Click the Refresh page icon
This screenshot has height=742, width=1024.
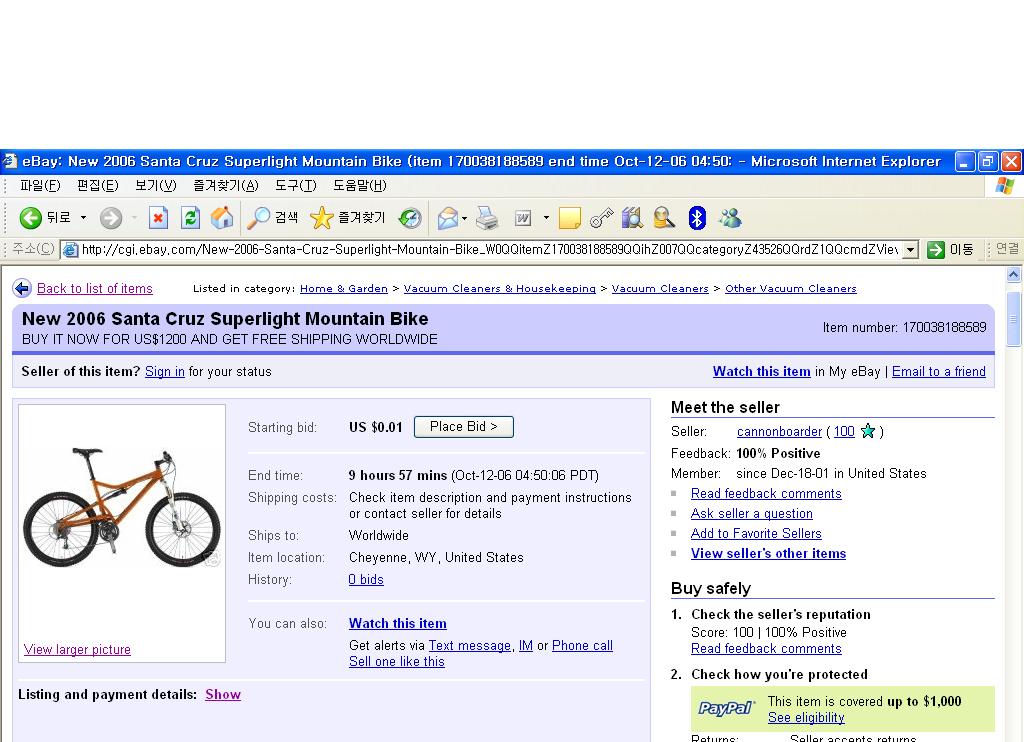(x=190, y=218)
